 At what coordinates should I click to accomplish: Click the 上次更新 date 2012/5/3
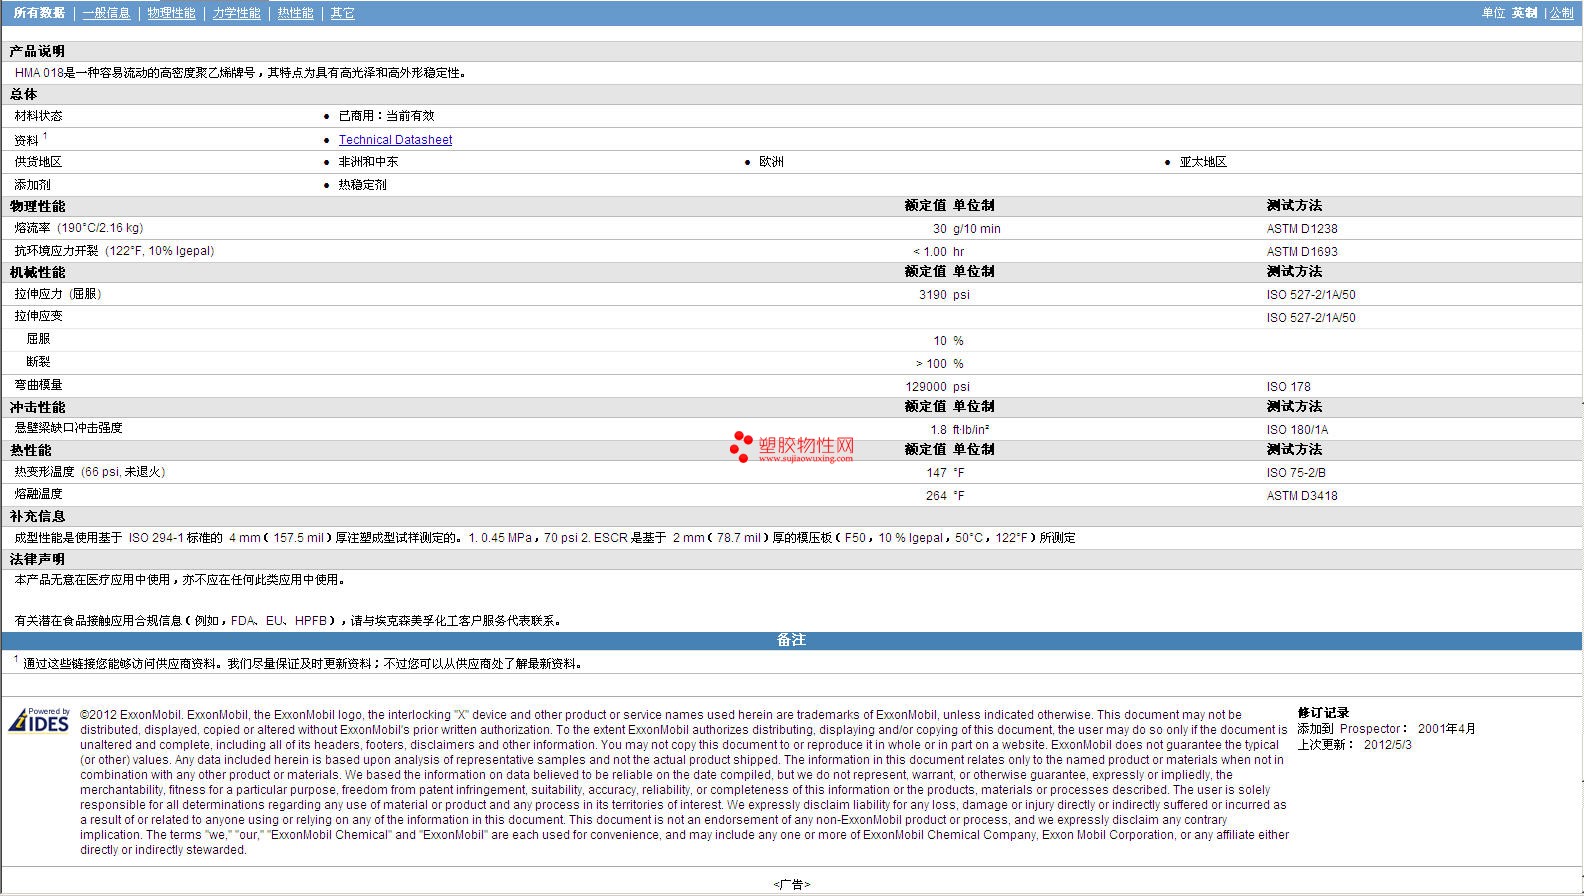[1388, 745]
